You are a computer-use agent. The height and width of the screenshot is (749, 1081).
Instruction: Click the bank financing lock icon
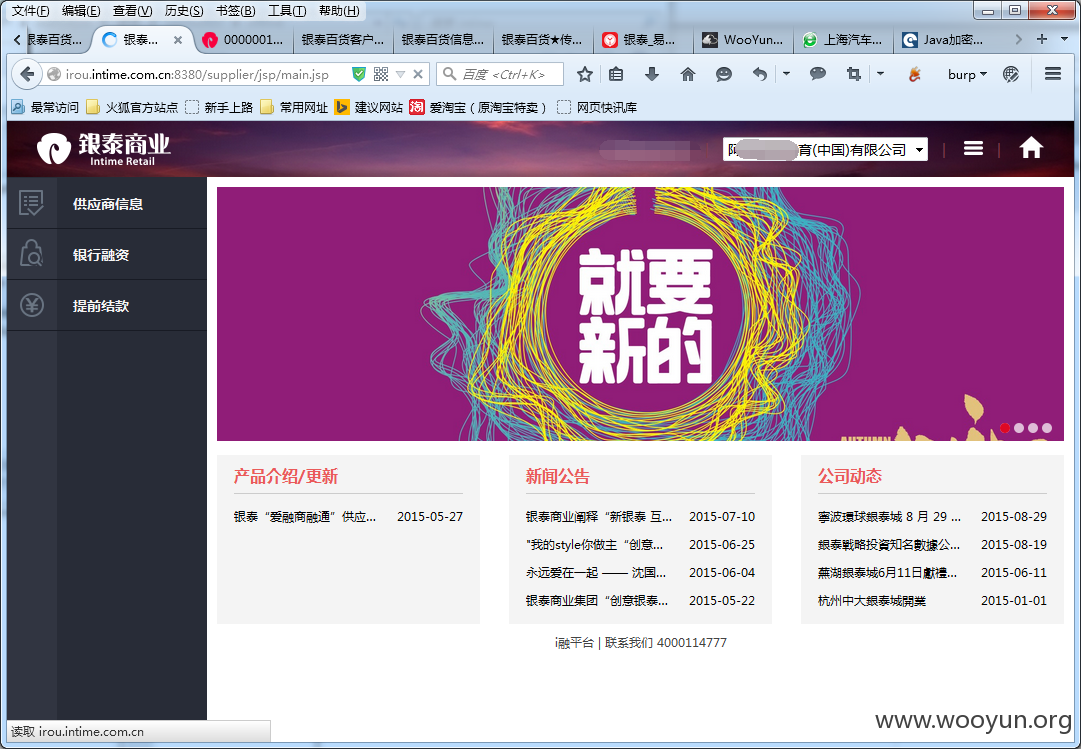click(32, 254)
